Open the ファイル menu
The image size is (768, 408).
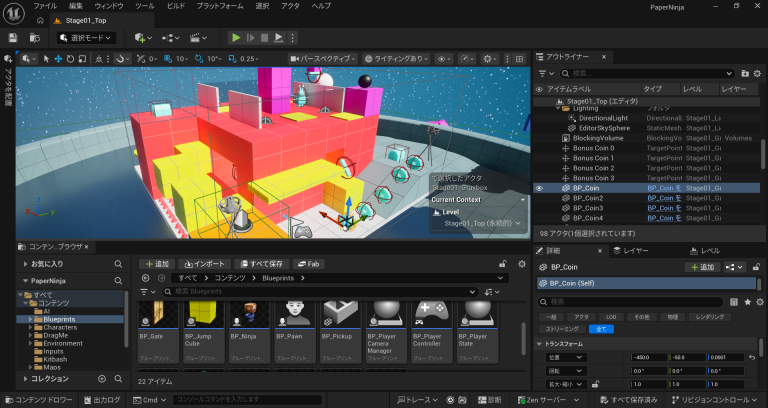45,6
